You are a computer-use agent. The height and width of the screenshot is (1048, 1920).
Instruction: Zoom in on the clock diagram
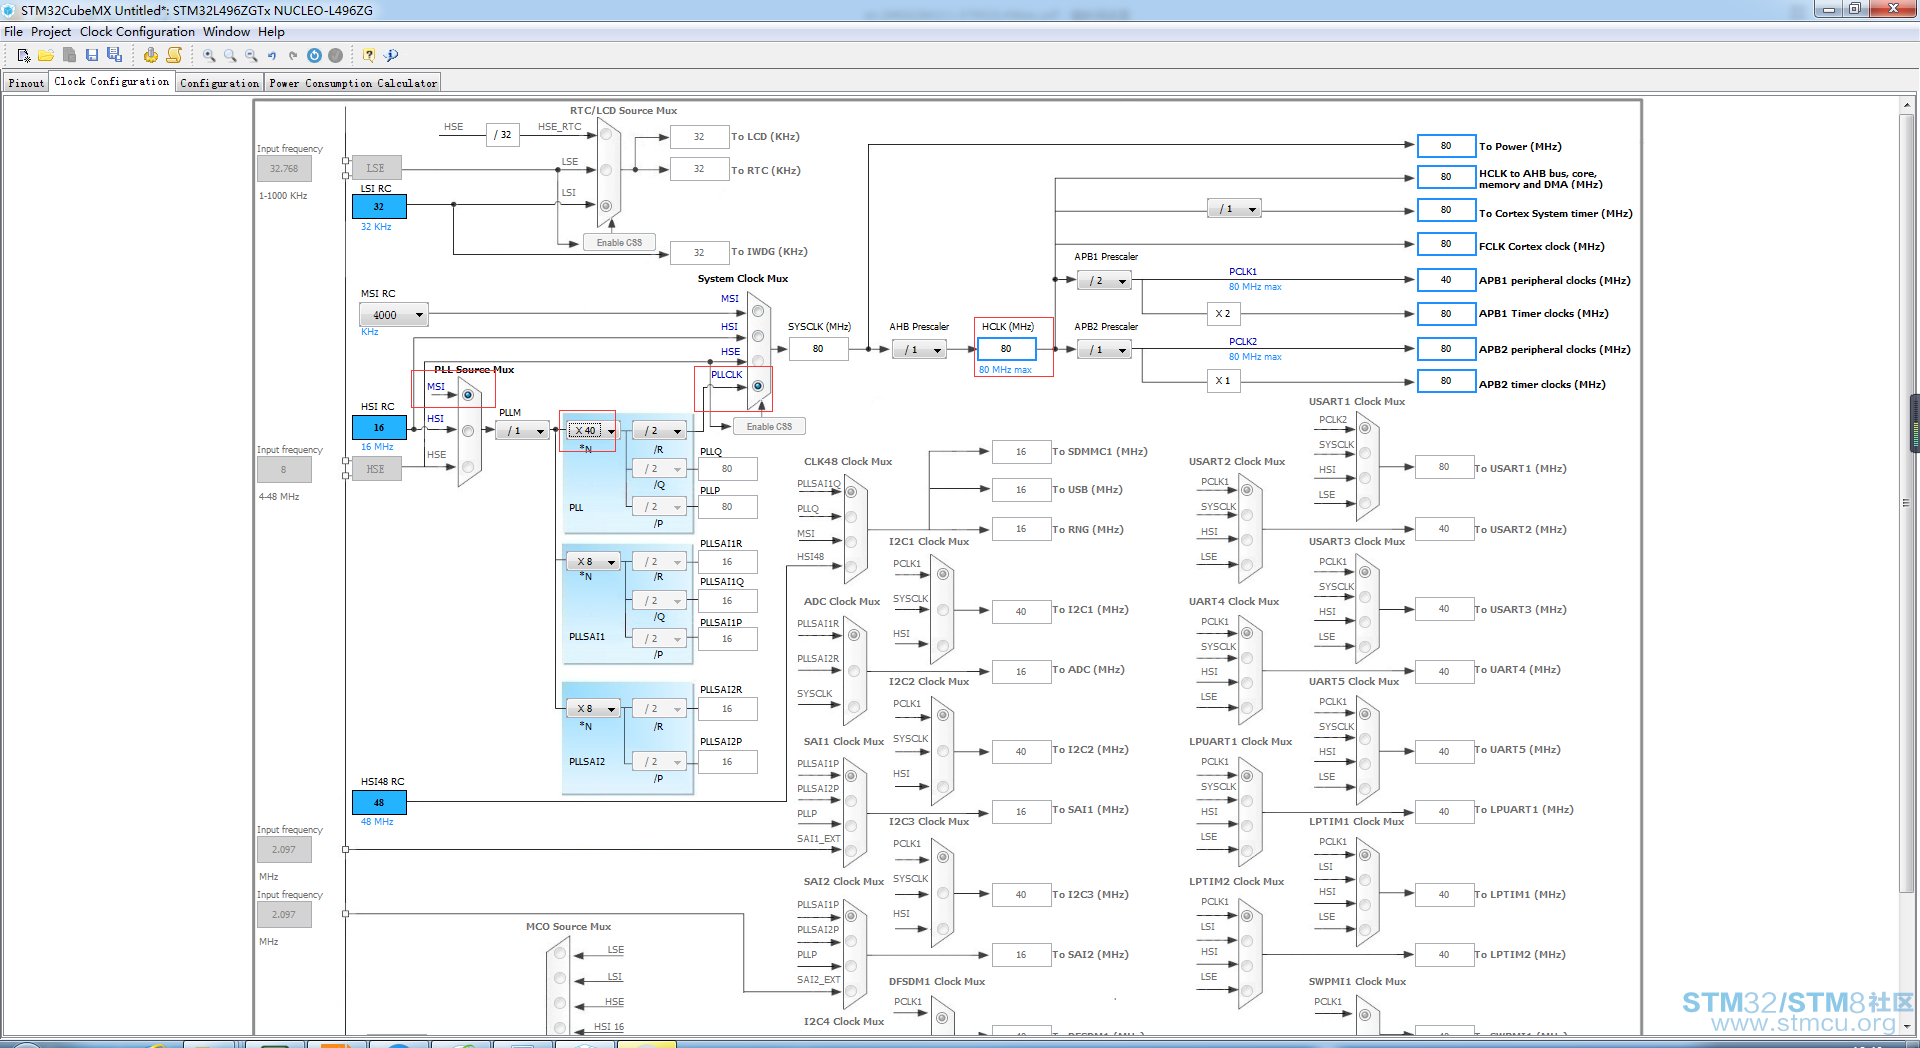point(209,56)
